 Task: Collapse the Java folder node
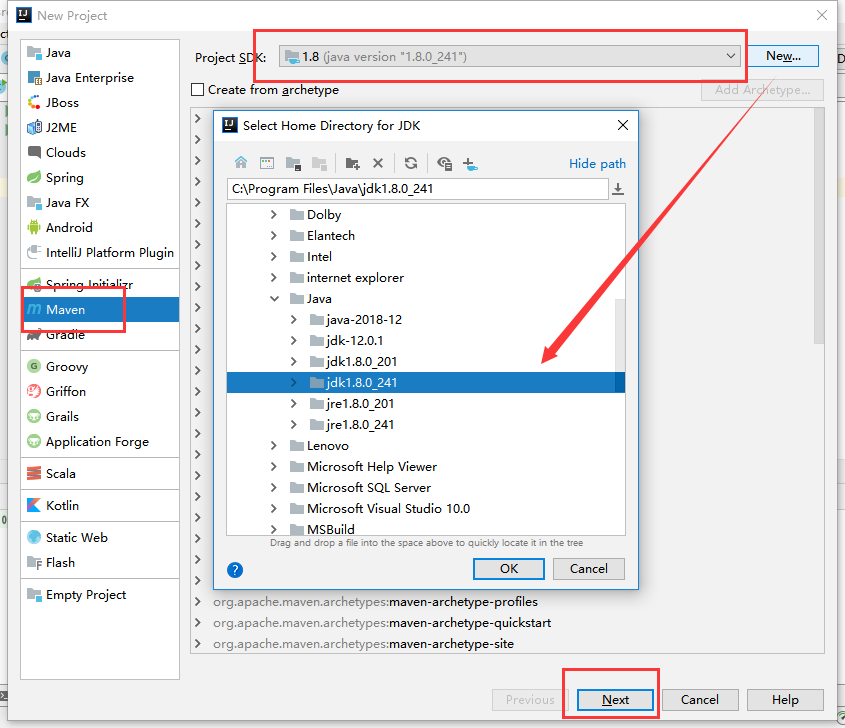(x=274, y=299)
